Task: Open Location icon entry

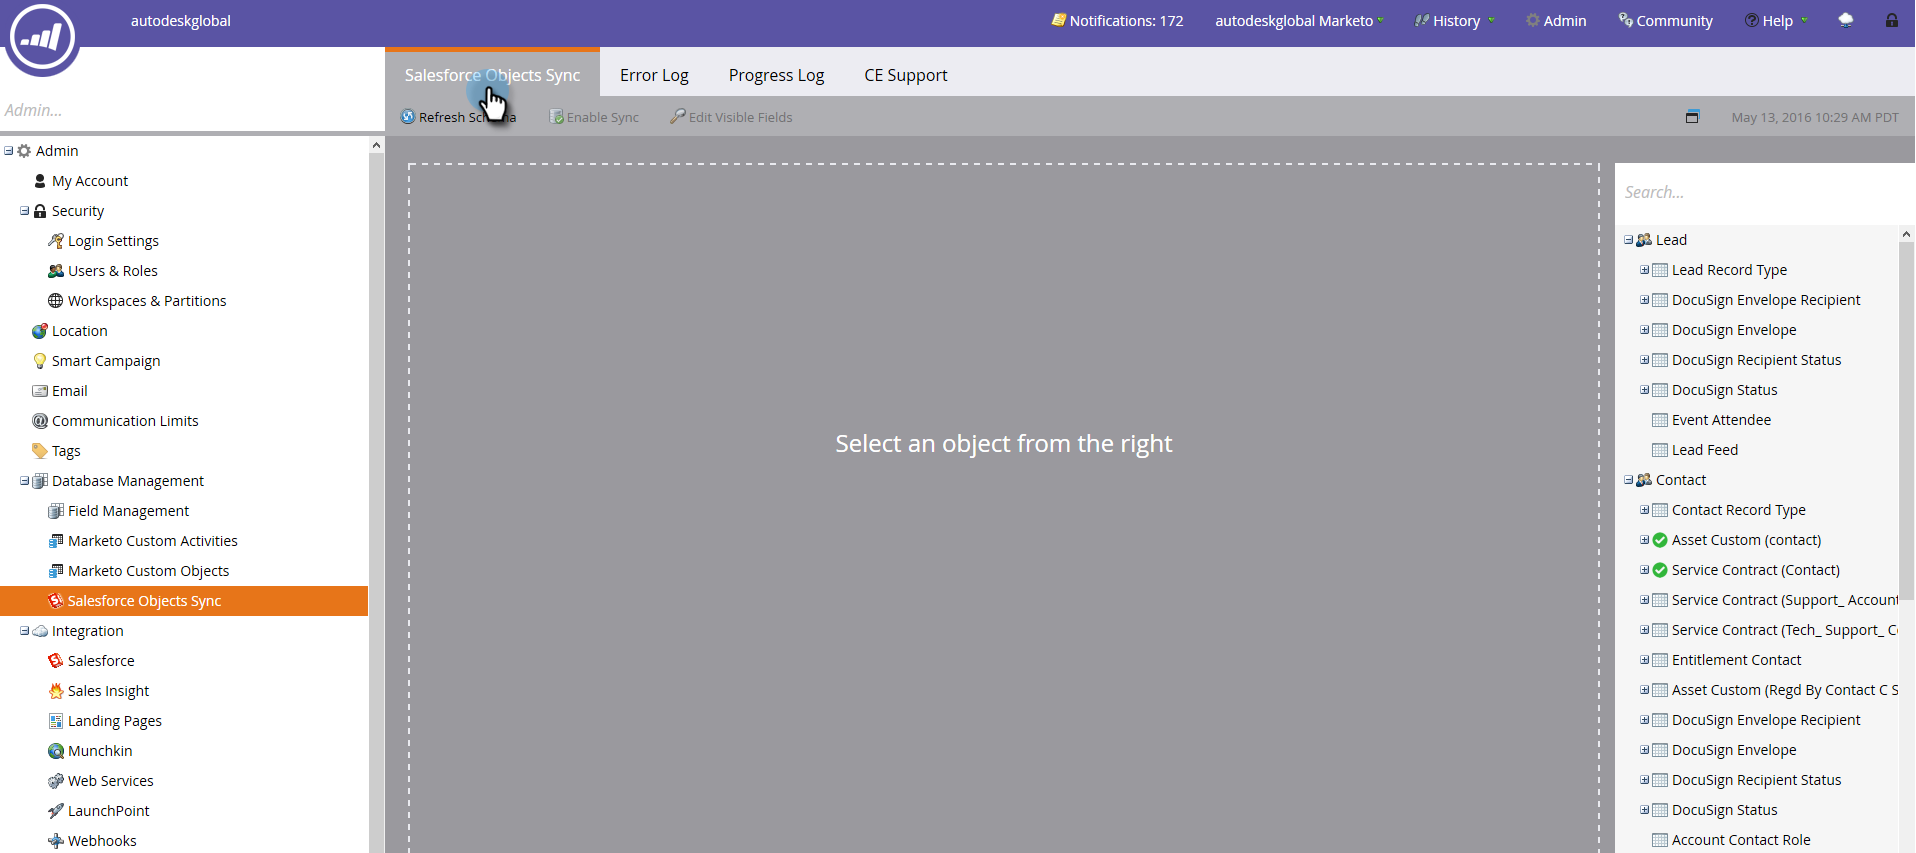Action: (x=40, y=331)
